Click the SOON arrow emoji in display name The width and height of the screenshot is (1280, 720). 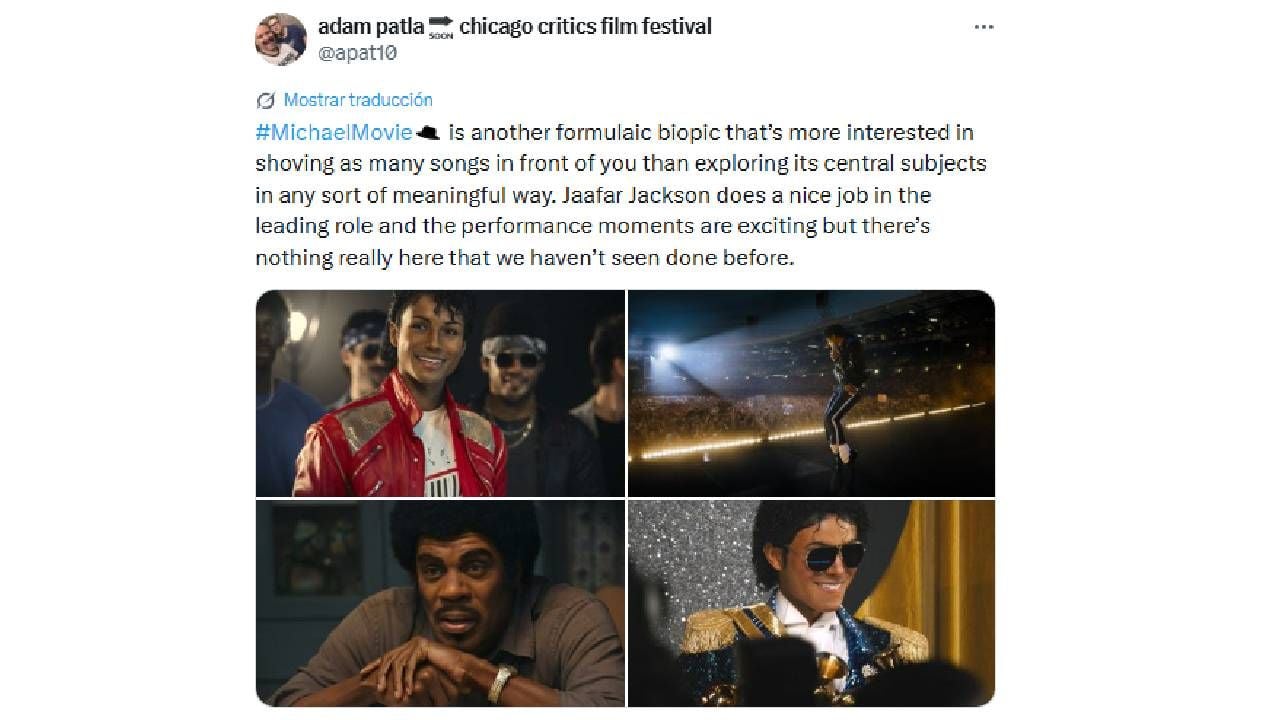[441, 27]
